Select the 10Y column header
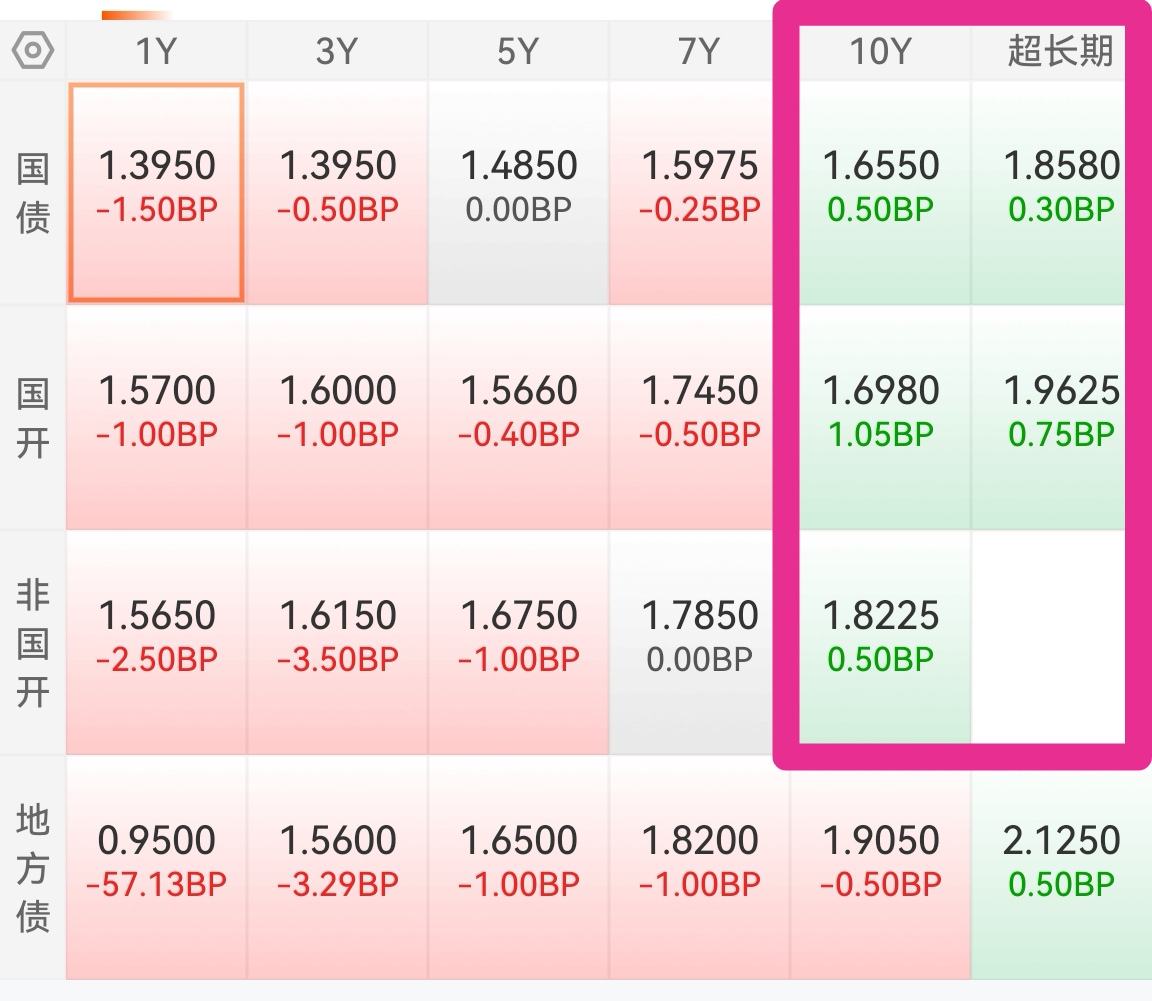 pos(880,51)
